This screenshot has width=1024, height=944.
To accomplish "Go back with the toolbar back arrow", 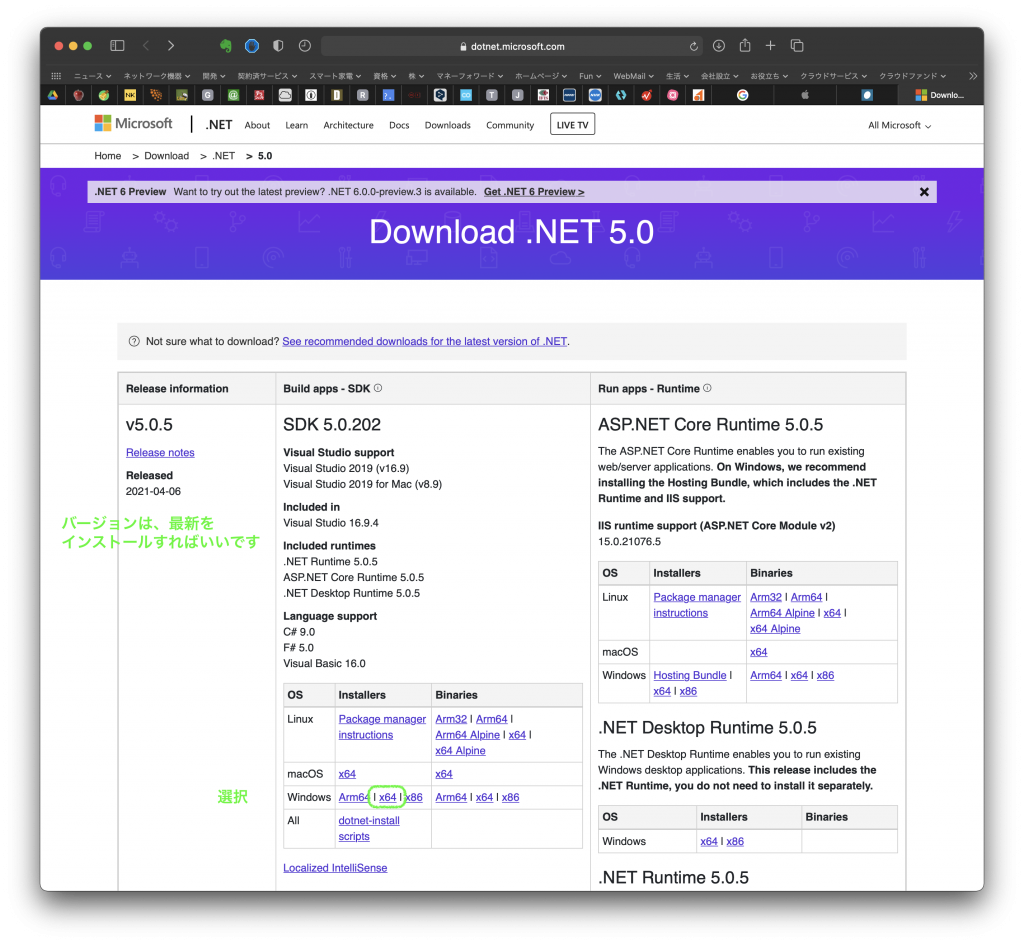I will click(x=146, y=46).
